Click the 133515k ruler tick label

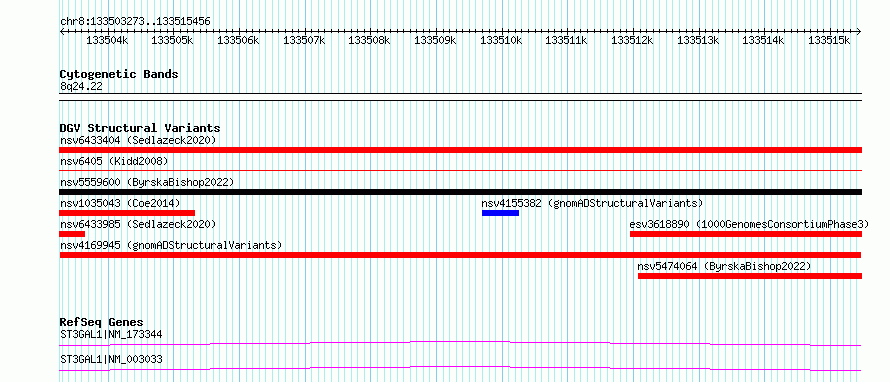coord(829,40)
